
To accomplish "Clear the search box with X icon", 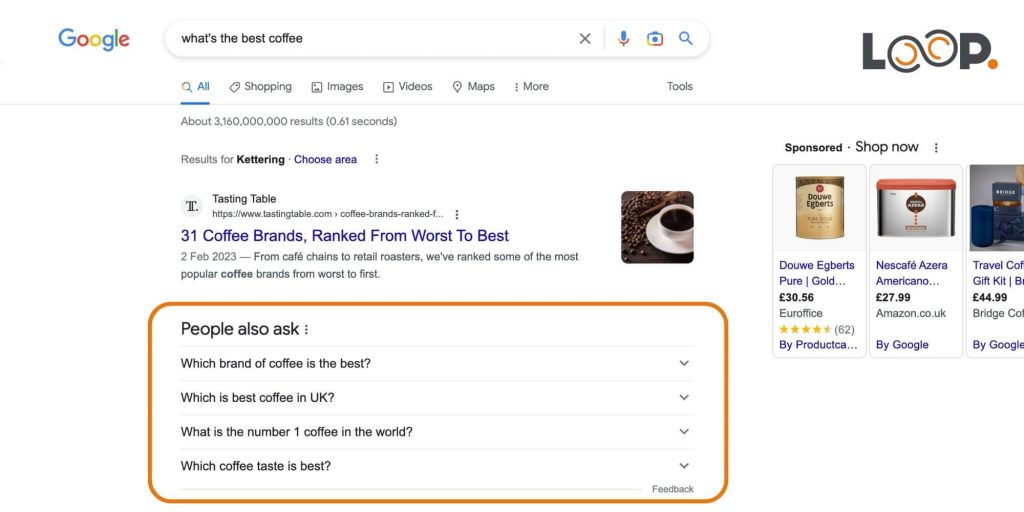I will 584,39.
